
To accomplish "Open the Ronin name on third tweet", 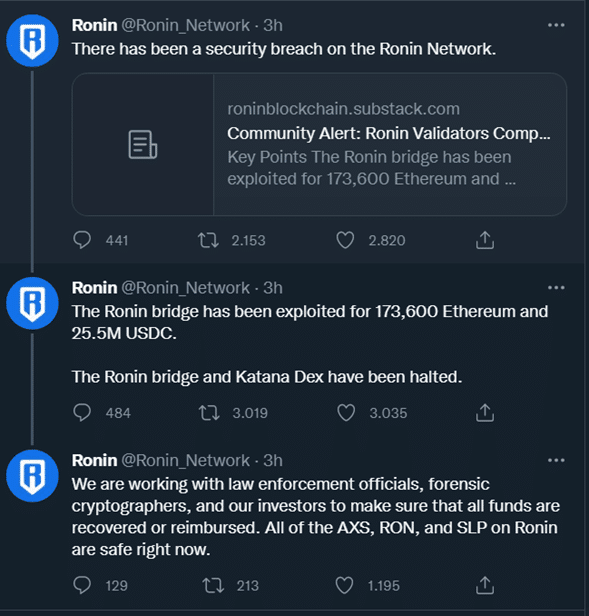I will (94, 460).
